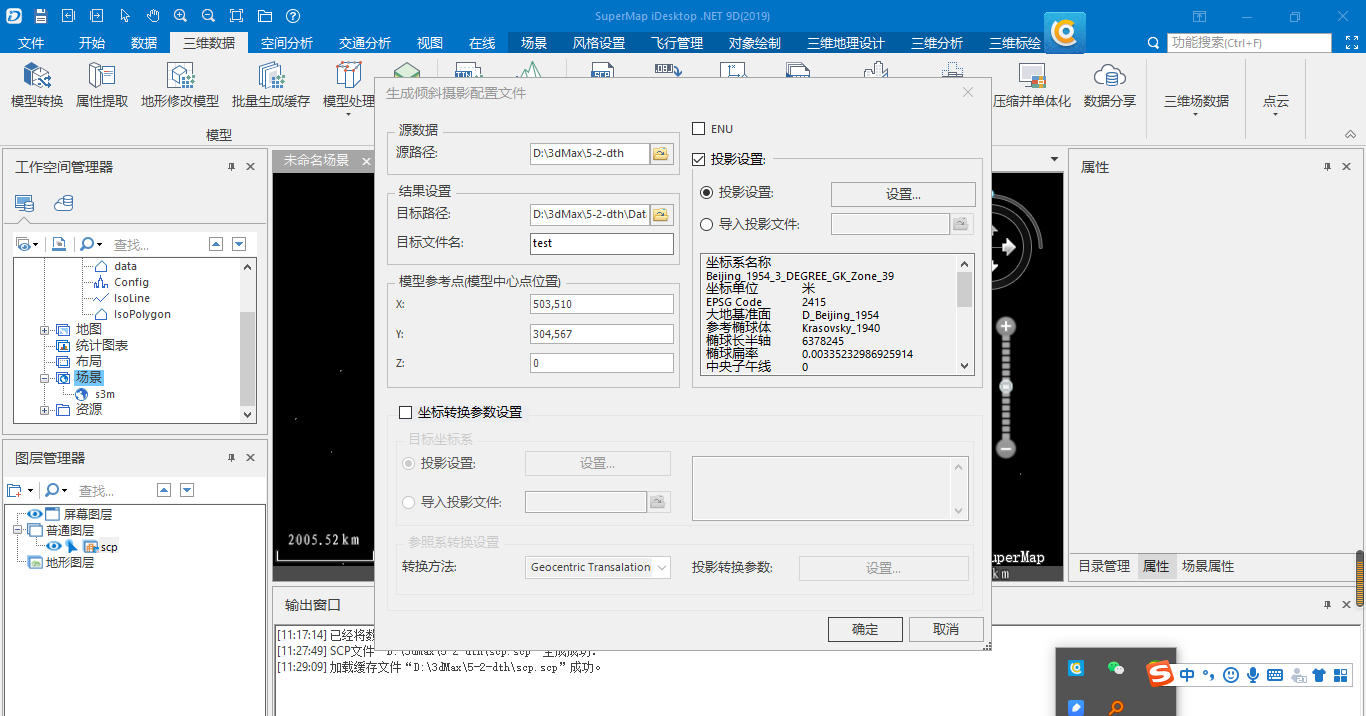This screenshot has height=716, width=1366.
Task: Browse for the 目标路径 folder
Action: [661, 214]
